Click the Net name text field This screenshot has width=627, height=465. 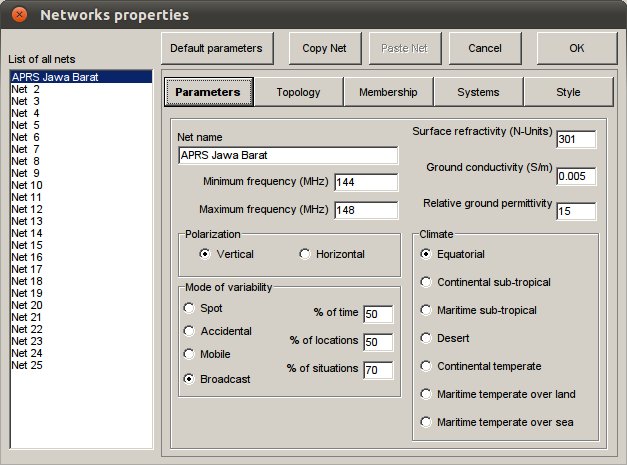[x=287, y=156]
